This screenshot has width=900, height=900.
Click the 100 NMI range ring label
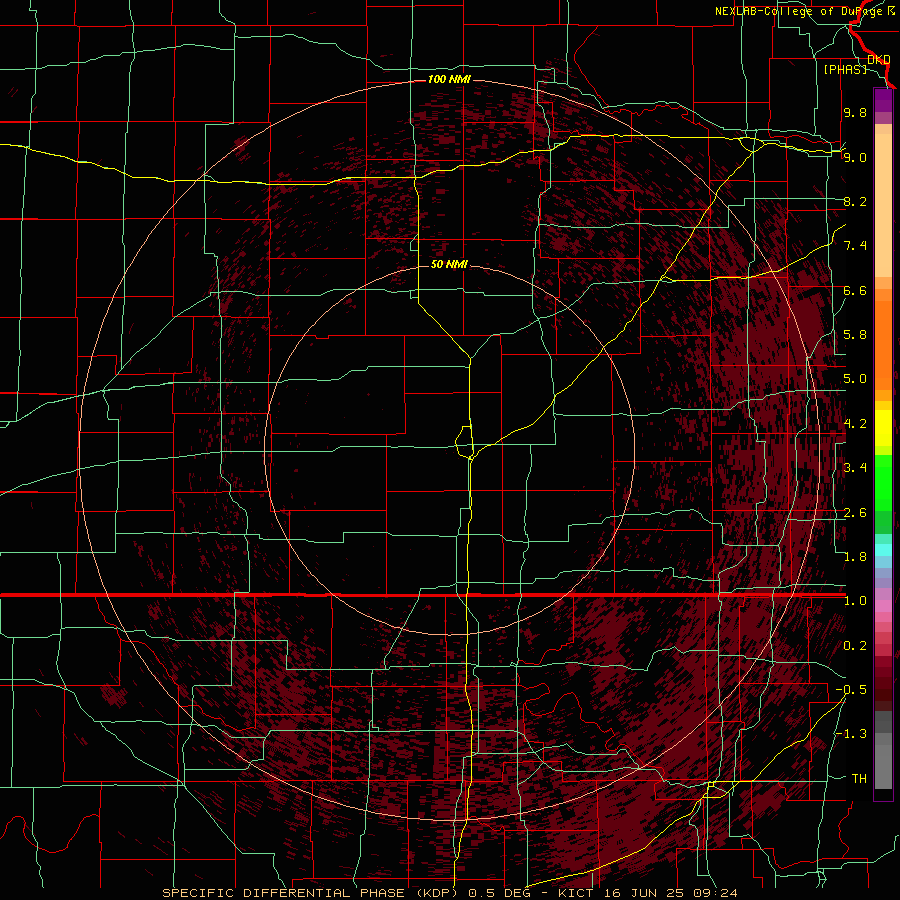pyautogui.click(x=449, y=79)
